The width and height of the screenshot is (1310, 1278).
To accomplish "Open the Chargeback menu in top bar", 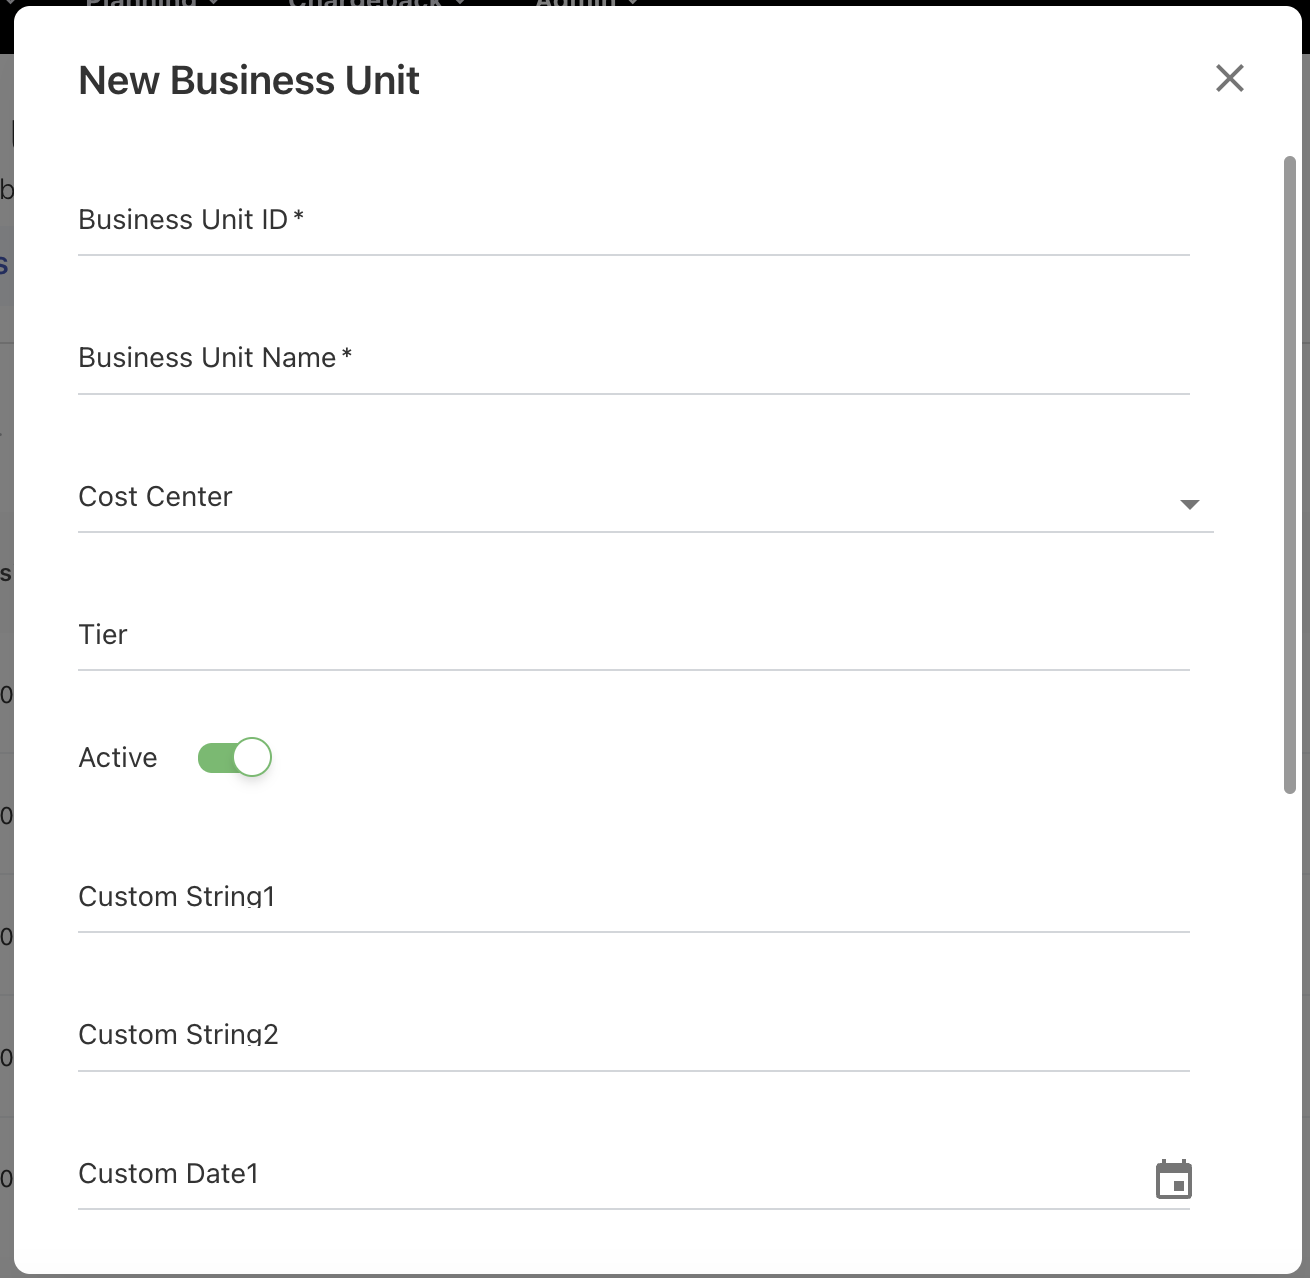I will [365, 3].
